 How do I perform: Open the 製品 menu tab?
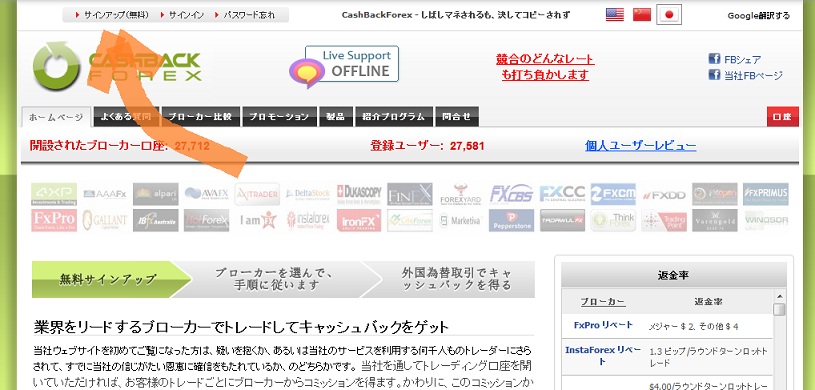point(336,116)
